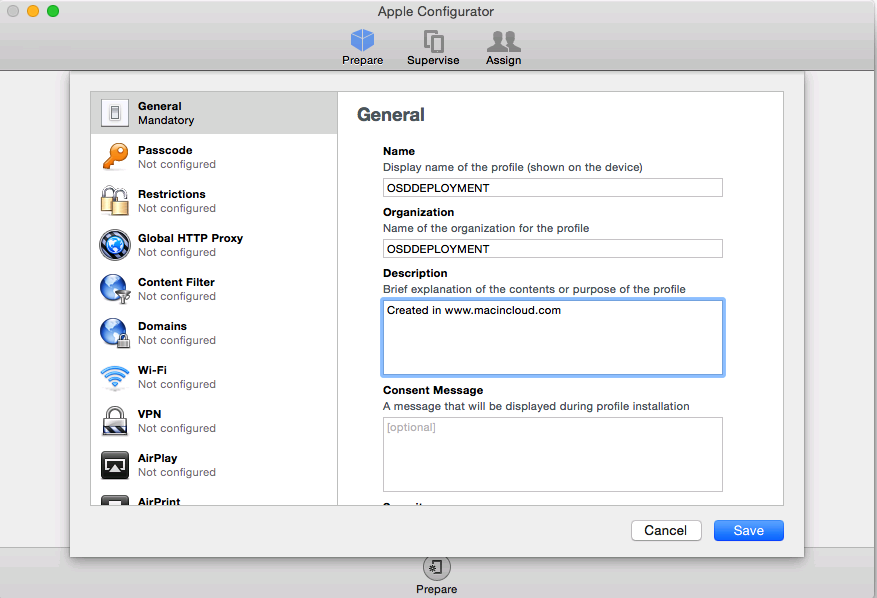Select the AirPrint item in the sidebar
Viewport: 877px width, 598px height.
tap(159, 501)
